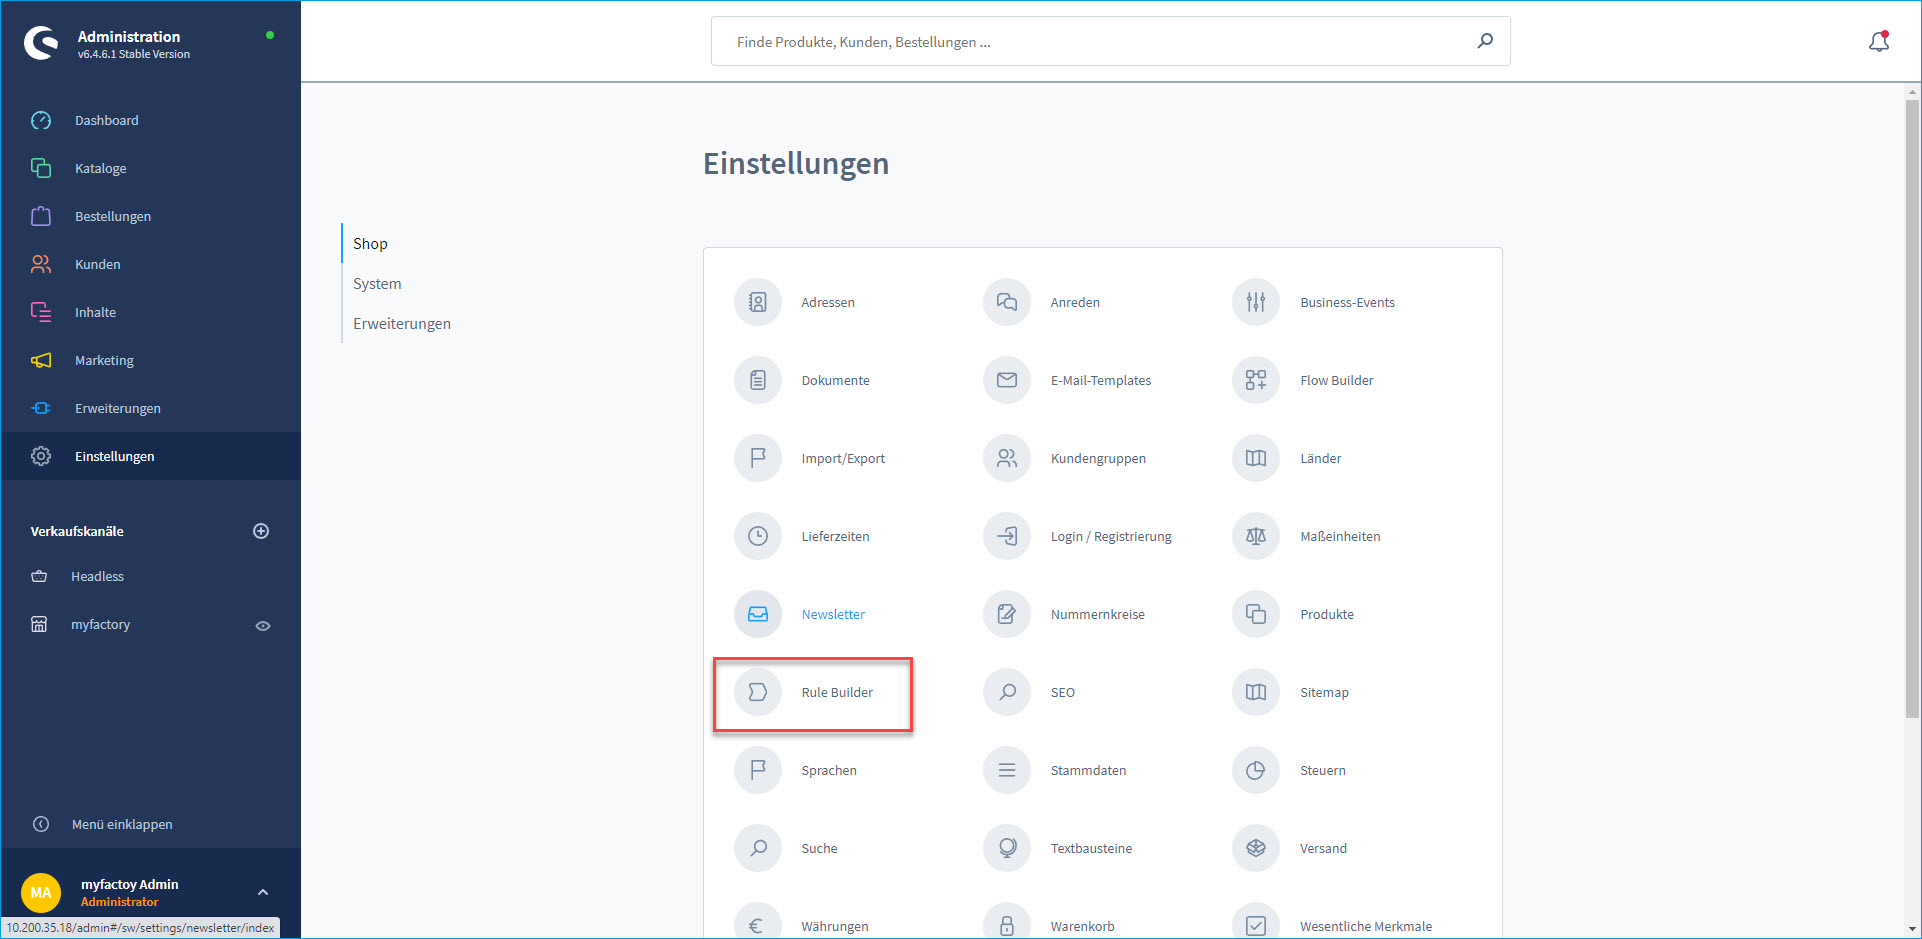Viewport: 1922px width, 939px height.
Task: Open the E-Mail-Templates settings icon
Action: coord(1006,380)
